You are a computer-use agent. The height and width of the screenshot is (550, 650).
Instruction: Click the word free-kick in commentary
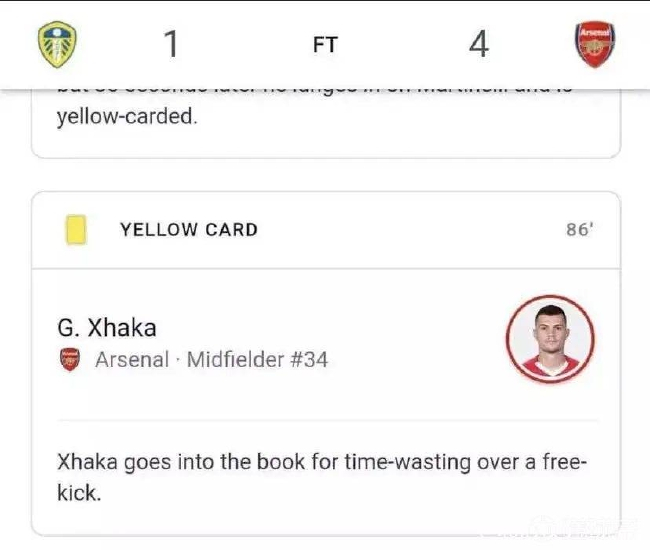click(563, 464)
